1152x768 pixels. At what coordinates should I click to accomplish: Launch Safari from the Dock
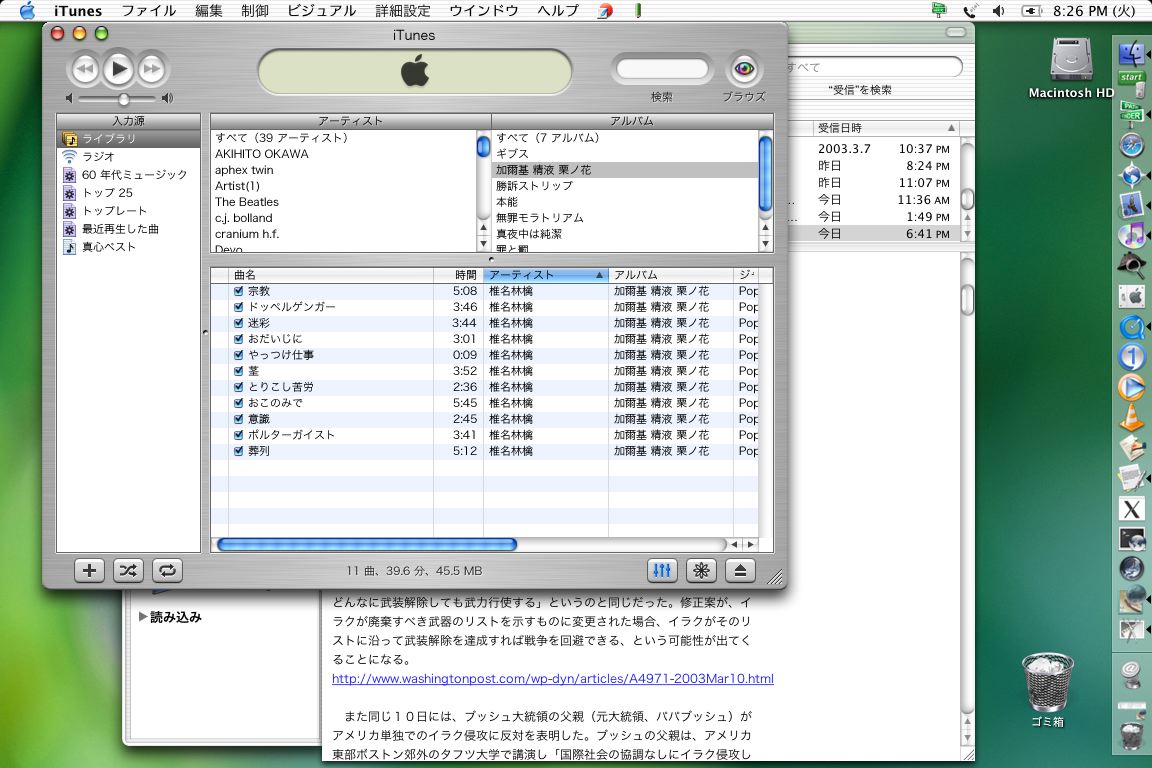[x=1131, y=146]
